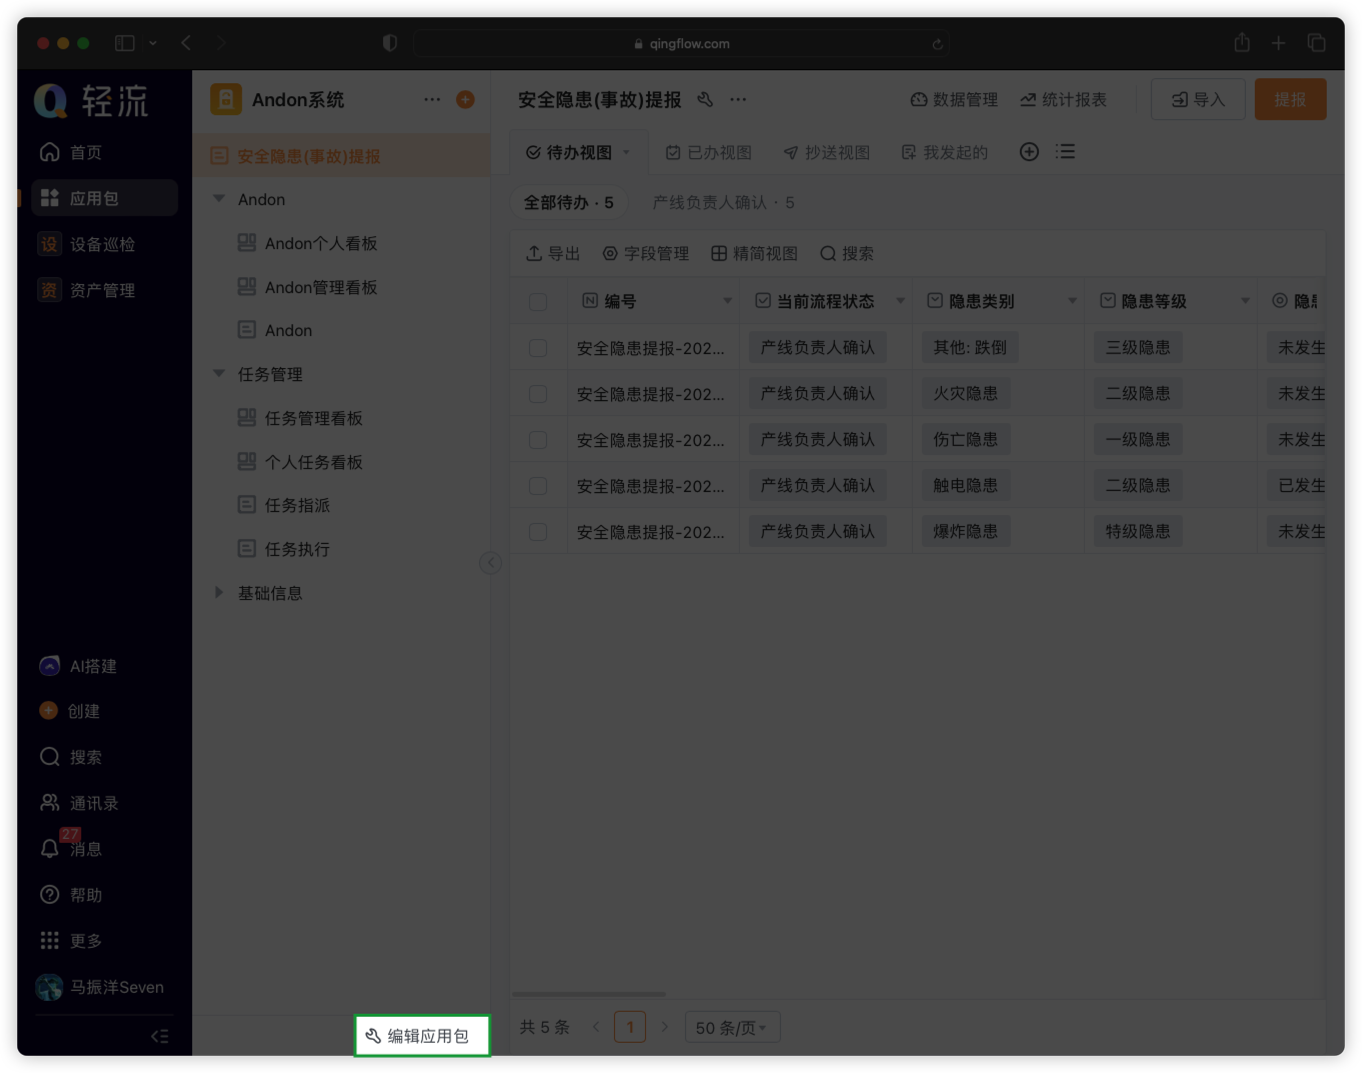The width and height of the screenshot is (1362, 1073).
Task: Select 全部待办 · 5 filter
Action: [x=569, y=203]
